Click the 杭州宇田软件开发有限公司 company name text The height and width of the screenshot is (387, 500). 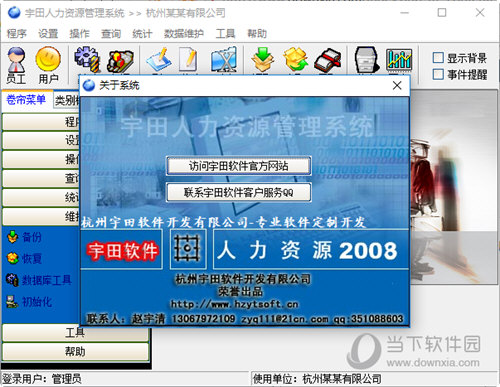pos(243,279)
